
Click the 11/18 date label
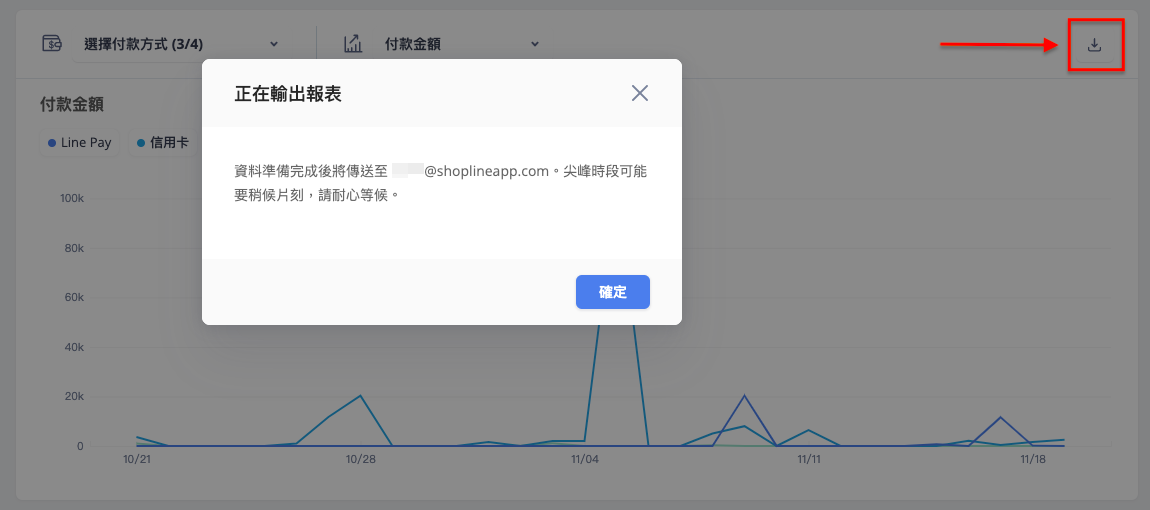tap(1033, 459)
